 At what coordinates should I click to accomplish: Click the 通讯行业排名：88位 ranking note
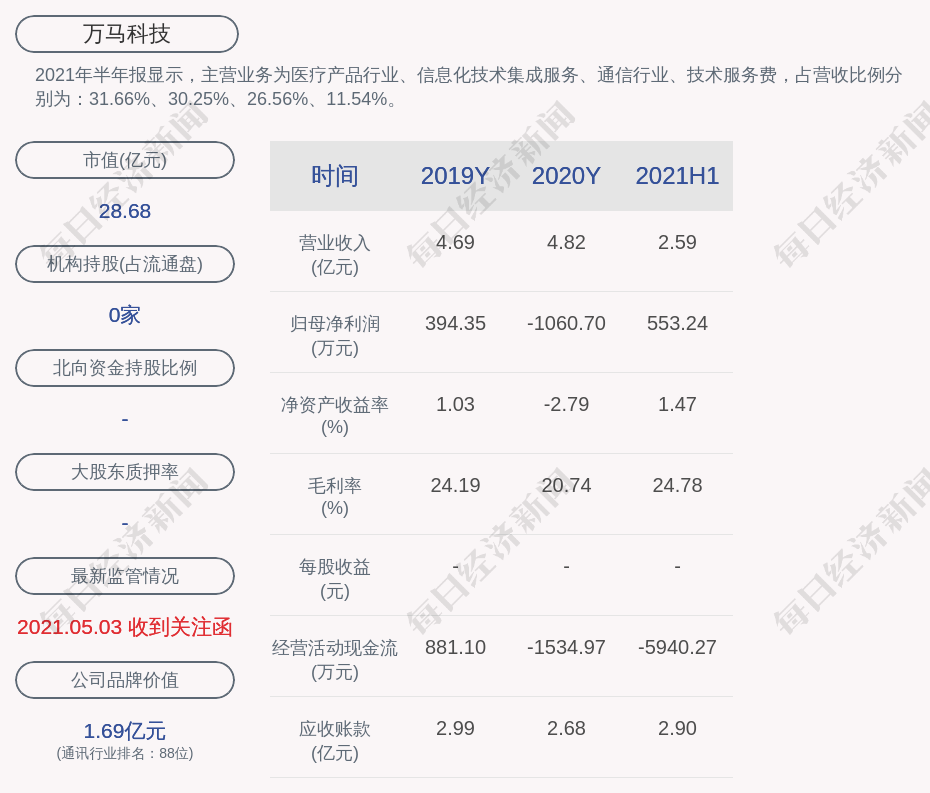125,753
